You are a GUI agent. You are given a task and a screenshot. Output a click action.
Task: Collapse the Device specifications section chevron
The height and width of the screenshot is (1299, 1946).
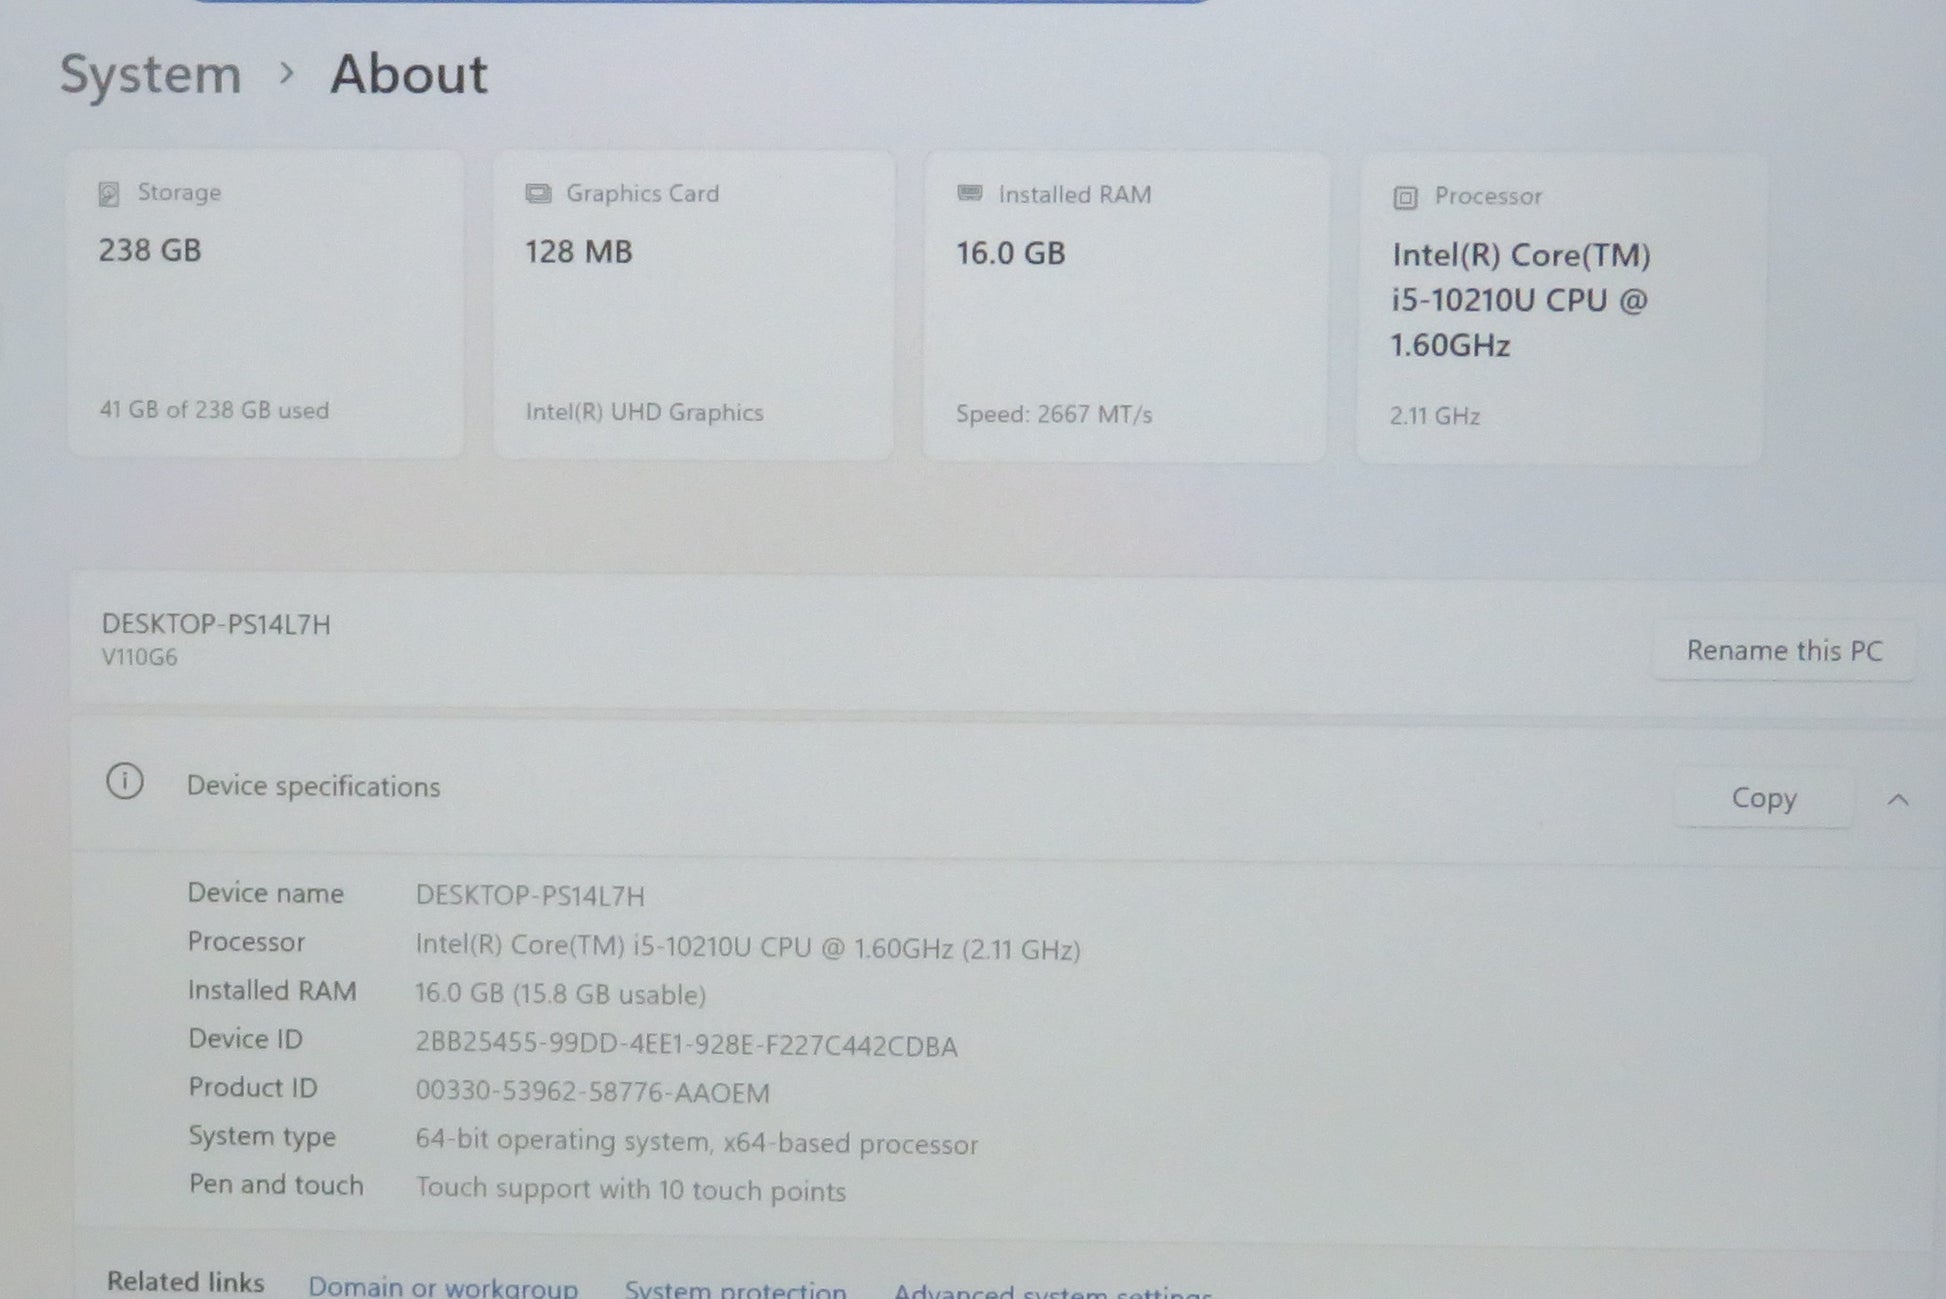tap(1897, 800)
